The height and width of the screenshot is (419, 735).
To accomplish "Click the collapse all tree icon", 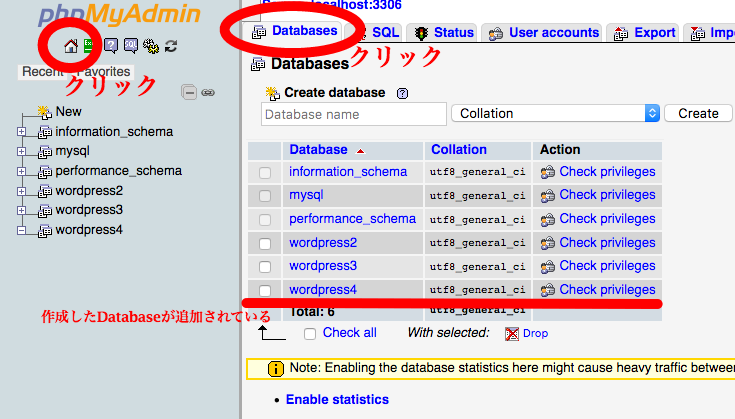I will tap(189, 92).
